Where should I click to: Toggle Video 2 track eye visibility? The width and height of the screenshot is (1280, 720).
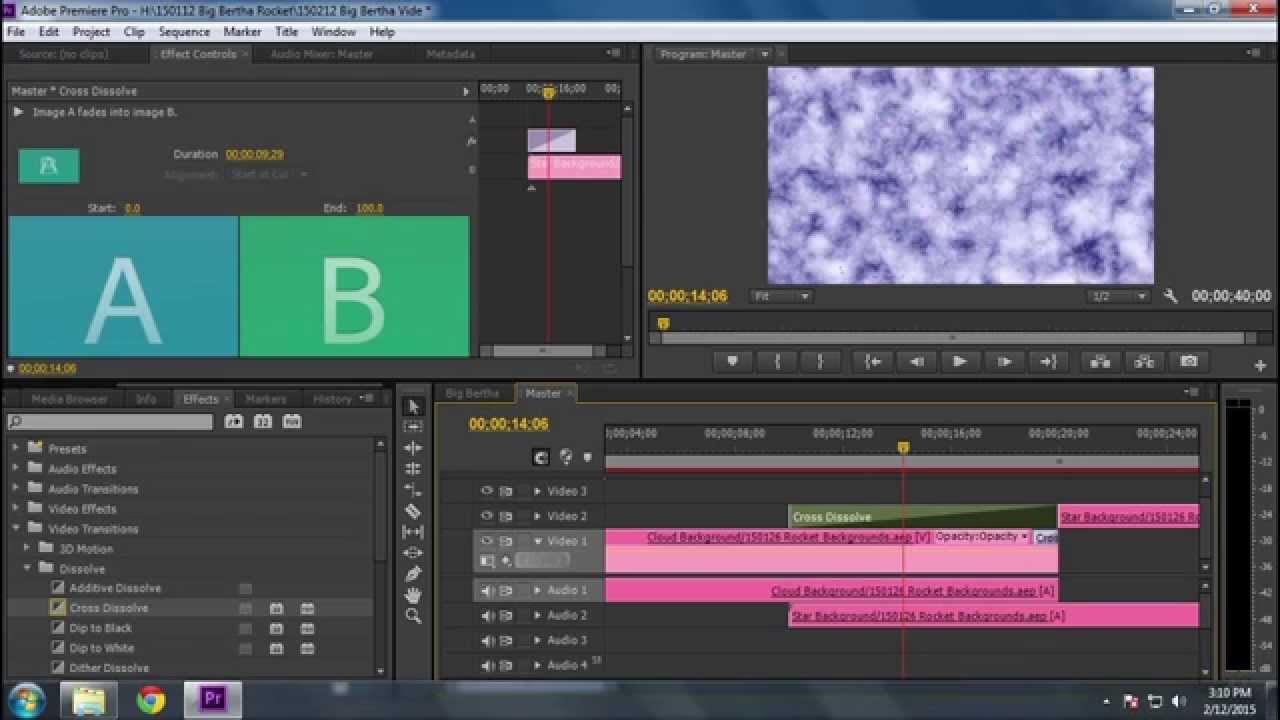(487, 516)
